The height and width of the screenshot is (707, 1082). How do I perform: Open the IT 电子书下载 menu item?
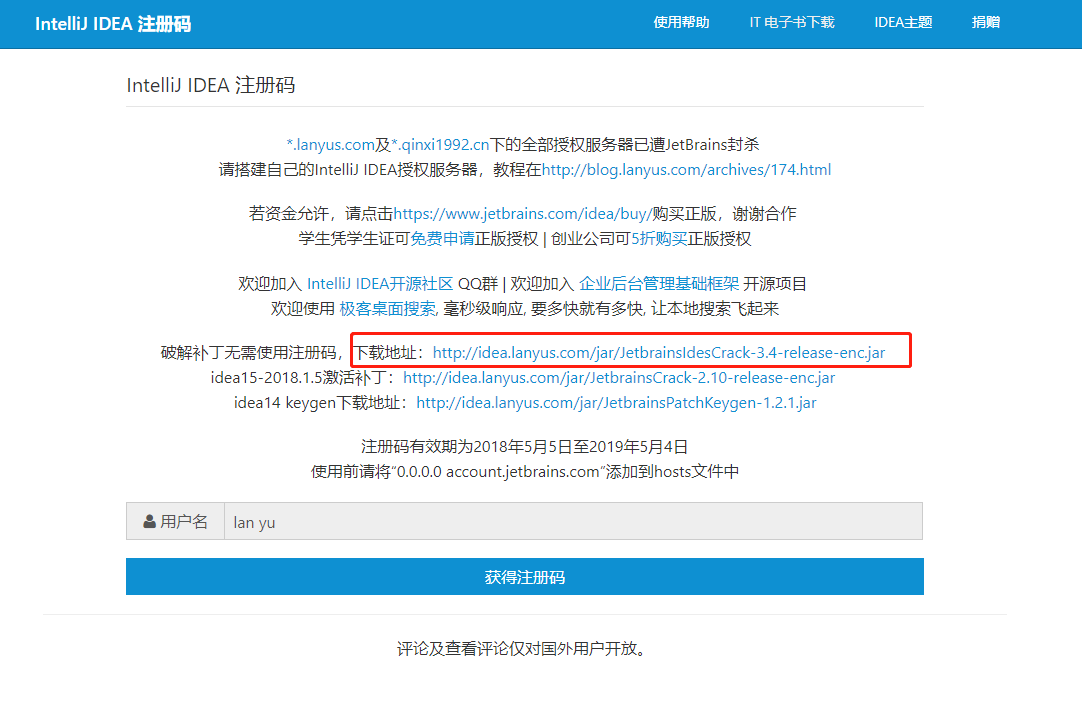pyautogui.click(x=791, y=23)
